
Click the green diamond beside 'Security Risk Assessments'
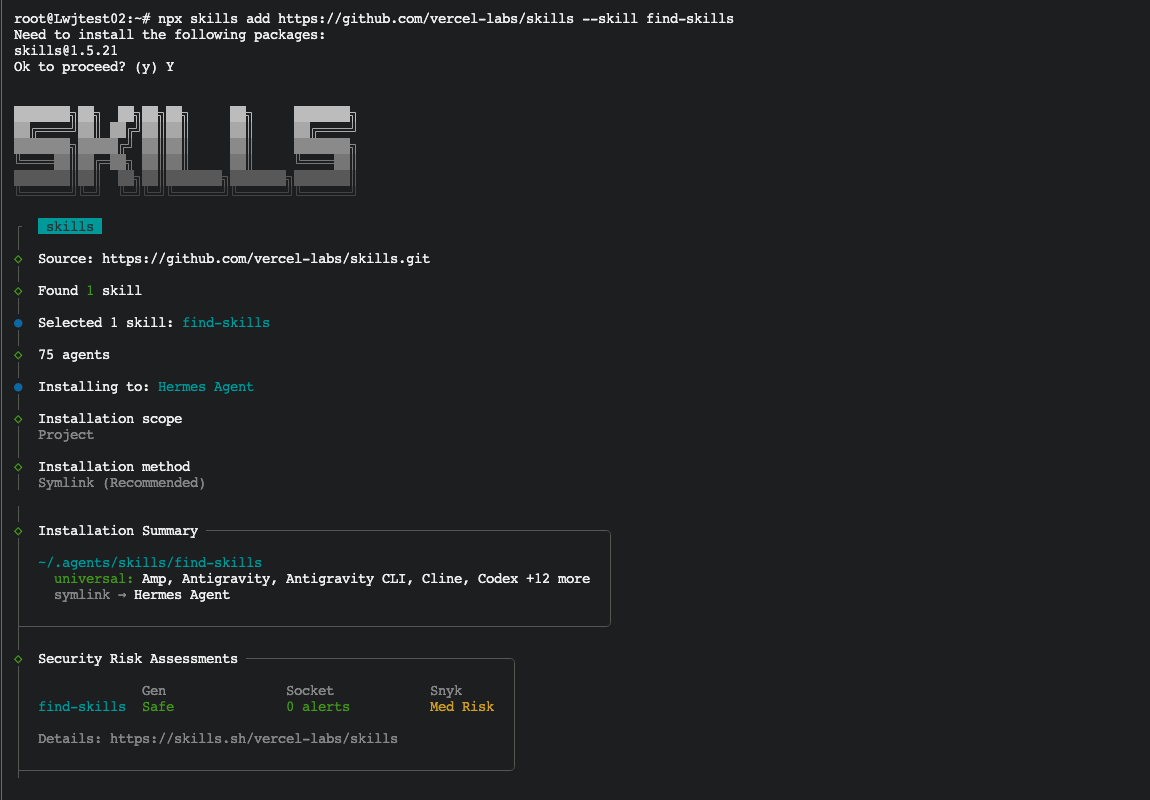coord(18,659)
